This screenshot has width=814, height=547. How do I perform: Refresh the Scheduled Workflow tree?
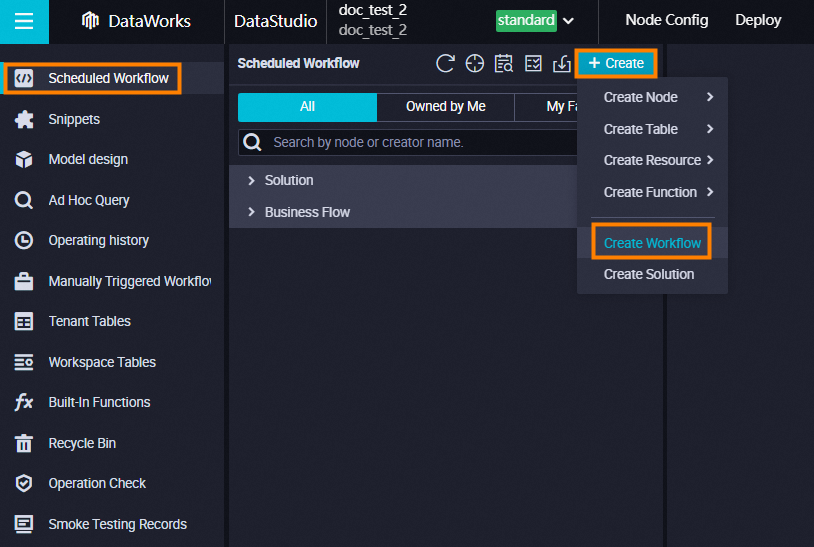[x=445, y=63]
